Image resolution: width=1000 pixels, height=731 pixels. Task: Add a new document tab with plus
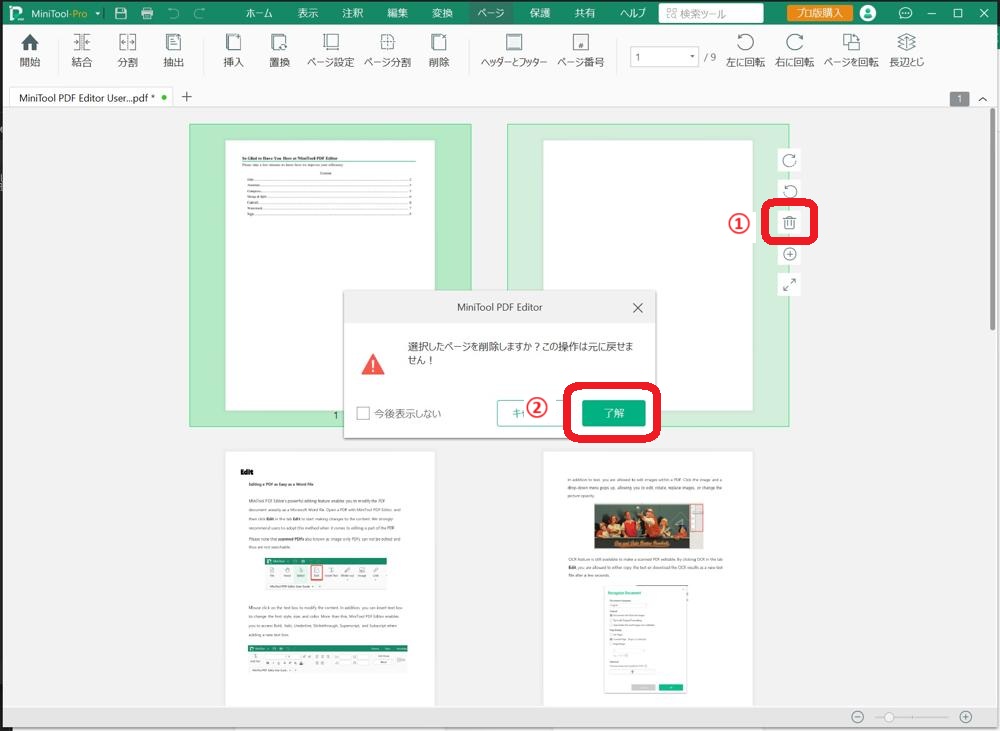(x=187, y=97)
